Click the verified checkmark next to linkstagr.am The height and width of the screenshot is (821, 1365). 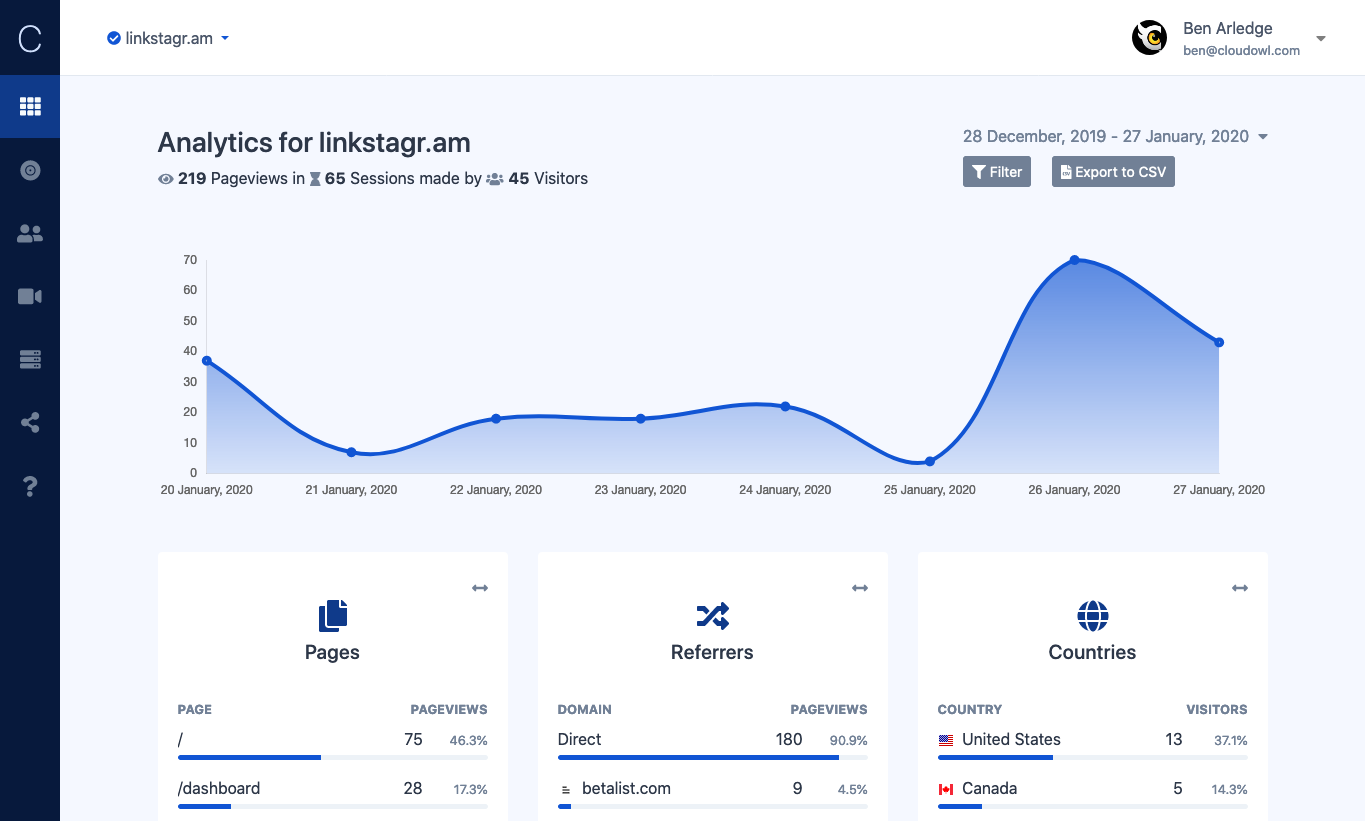[x=112, y=37]
